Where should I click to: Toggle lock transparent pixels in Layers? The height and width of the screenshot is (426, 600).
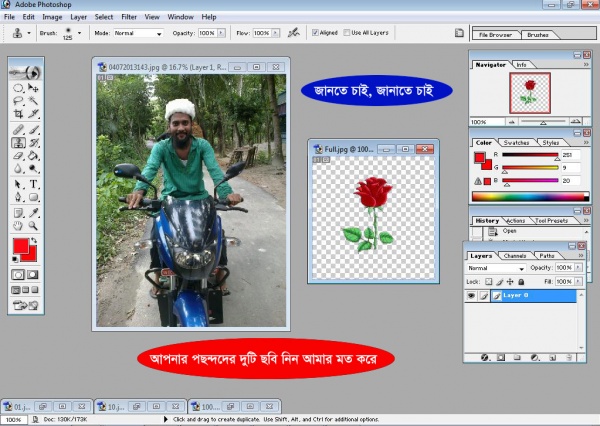tap(489, 282)
